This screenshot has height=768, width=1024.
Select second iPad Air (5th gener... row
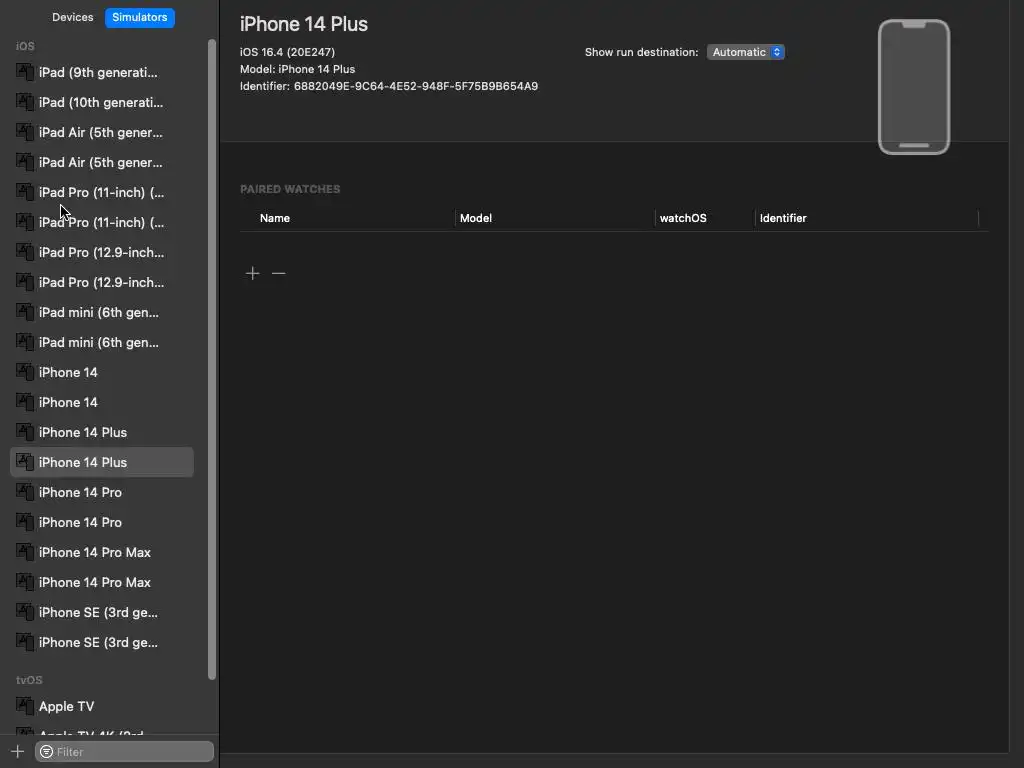[x=102, y=163]
